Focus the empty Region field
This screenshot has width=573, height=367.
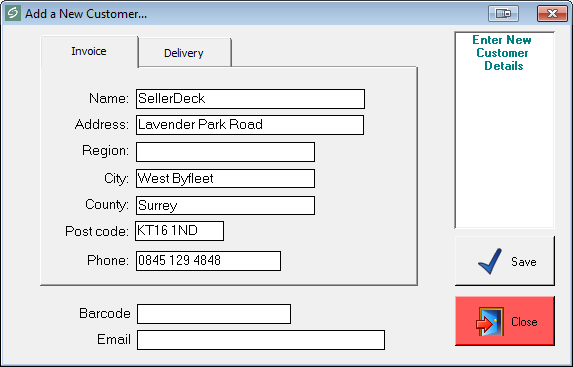(x=225, y=152)
